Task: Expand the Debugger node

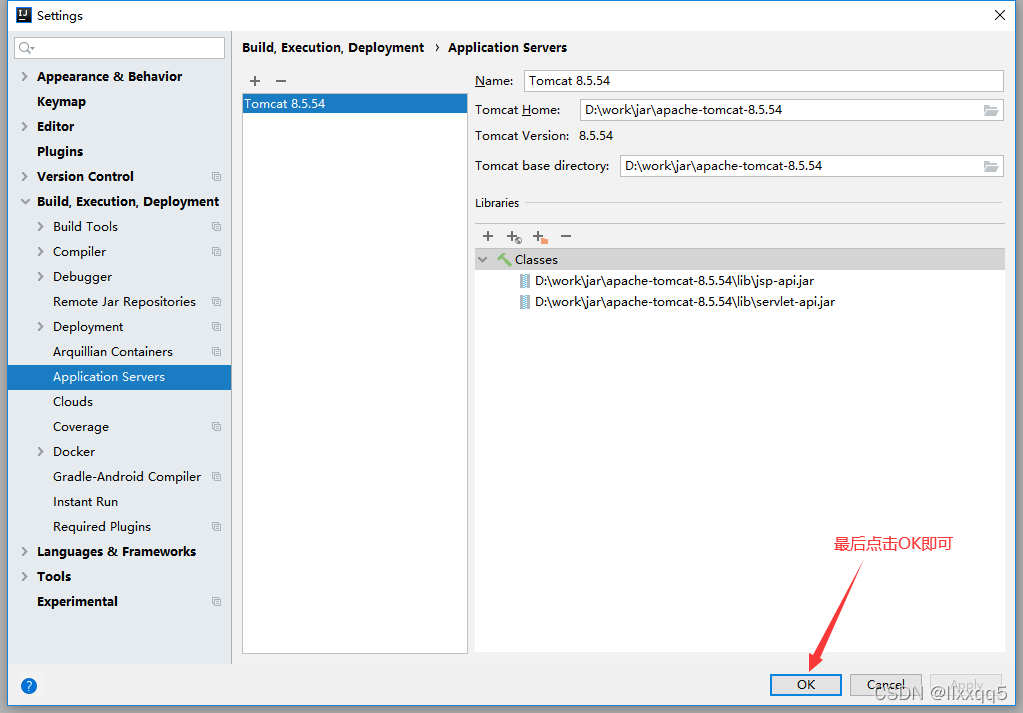Action: click(x=40, y=277)
